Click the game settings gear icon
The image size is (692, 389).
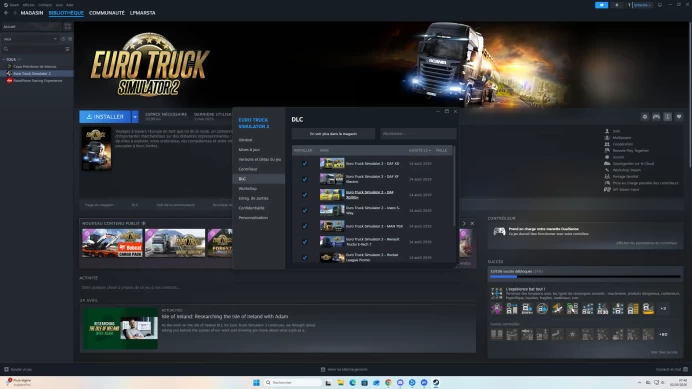coord(645,117)
